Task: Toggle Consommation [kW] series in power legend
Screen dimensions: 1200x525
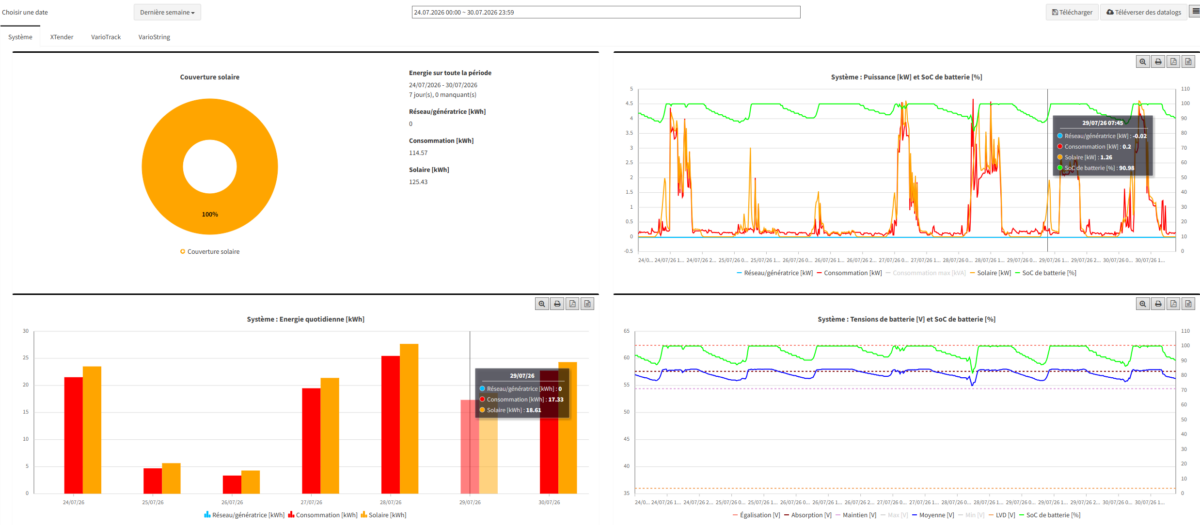Action: [x=850, y=272]
